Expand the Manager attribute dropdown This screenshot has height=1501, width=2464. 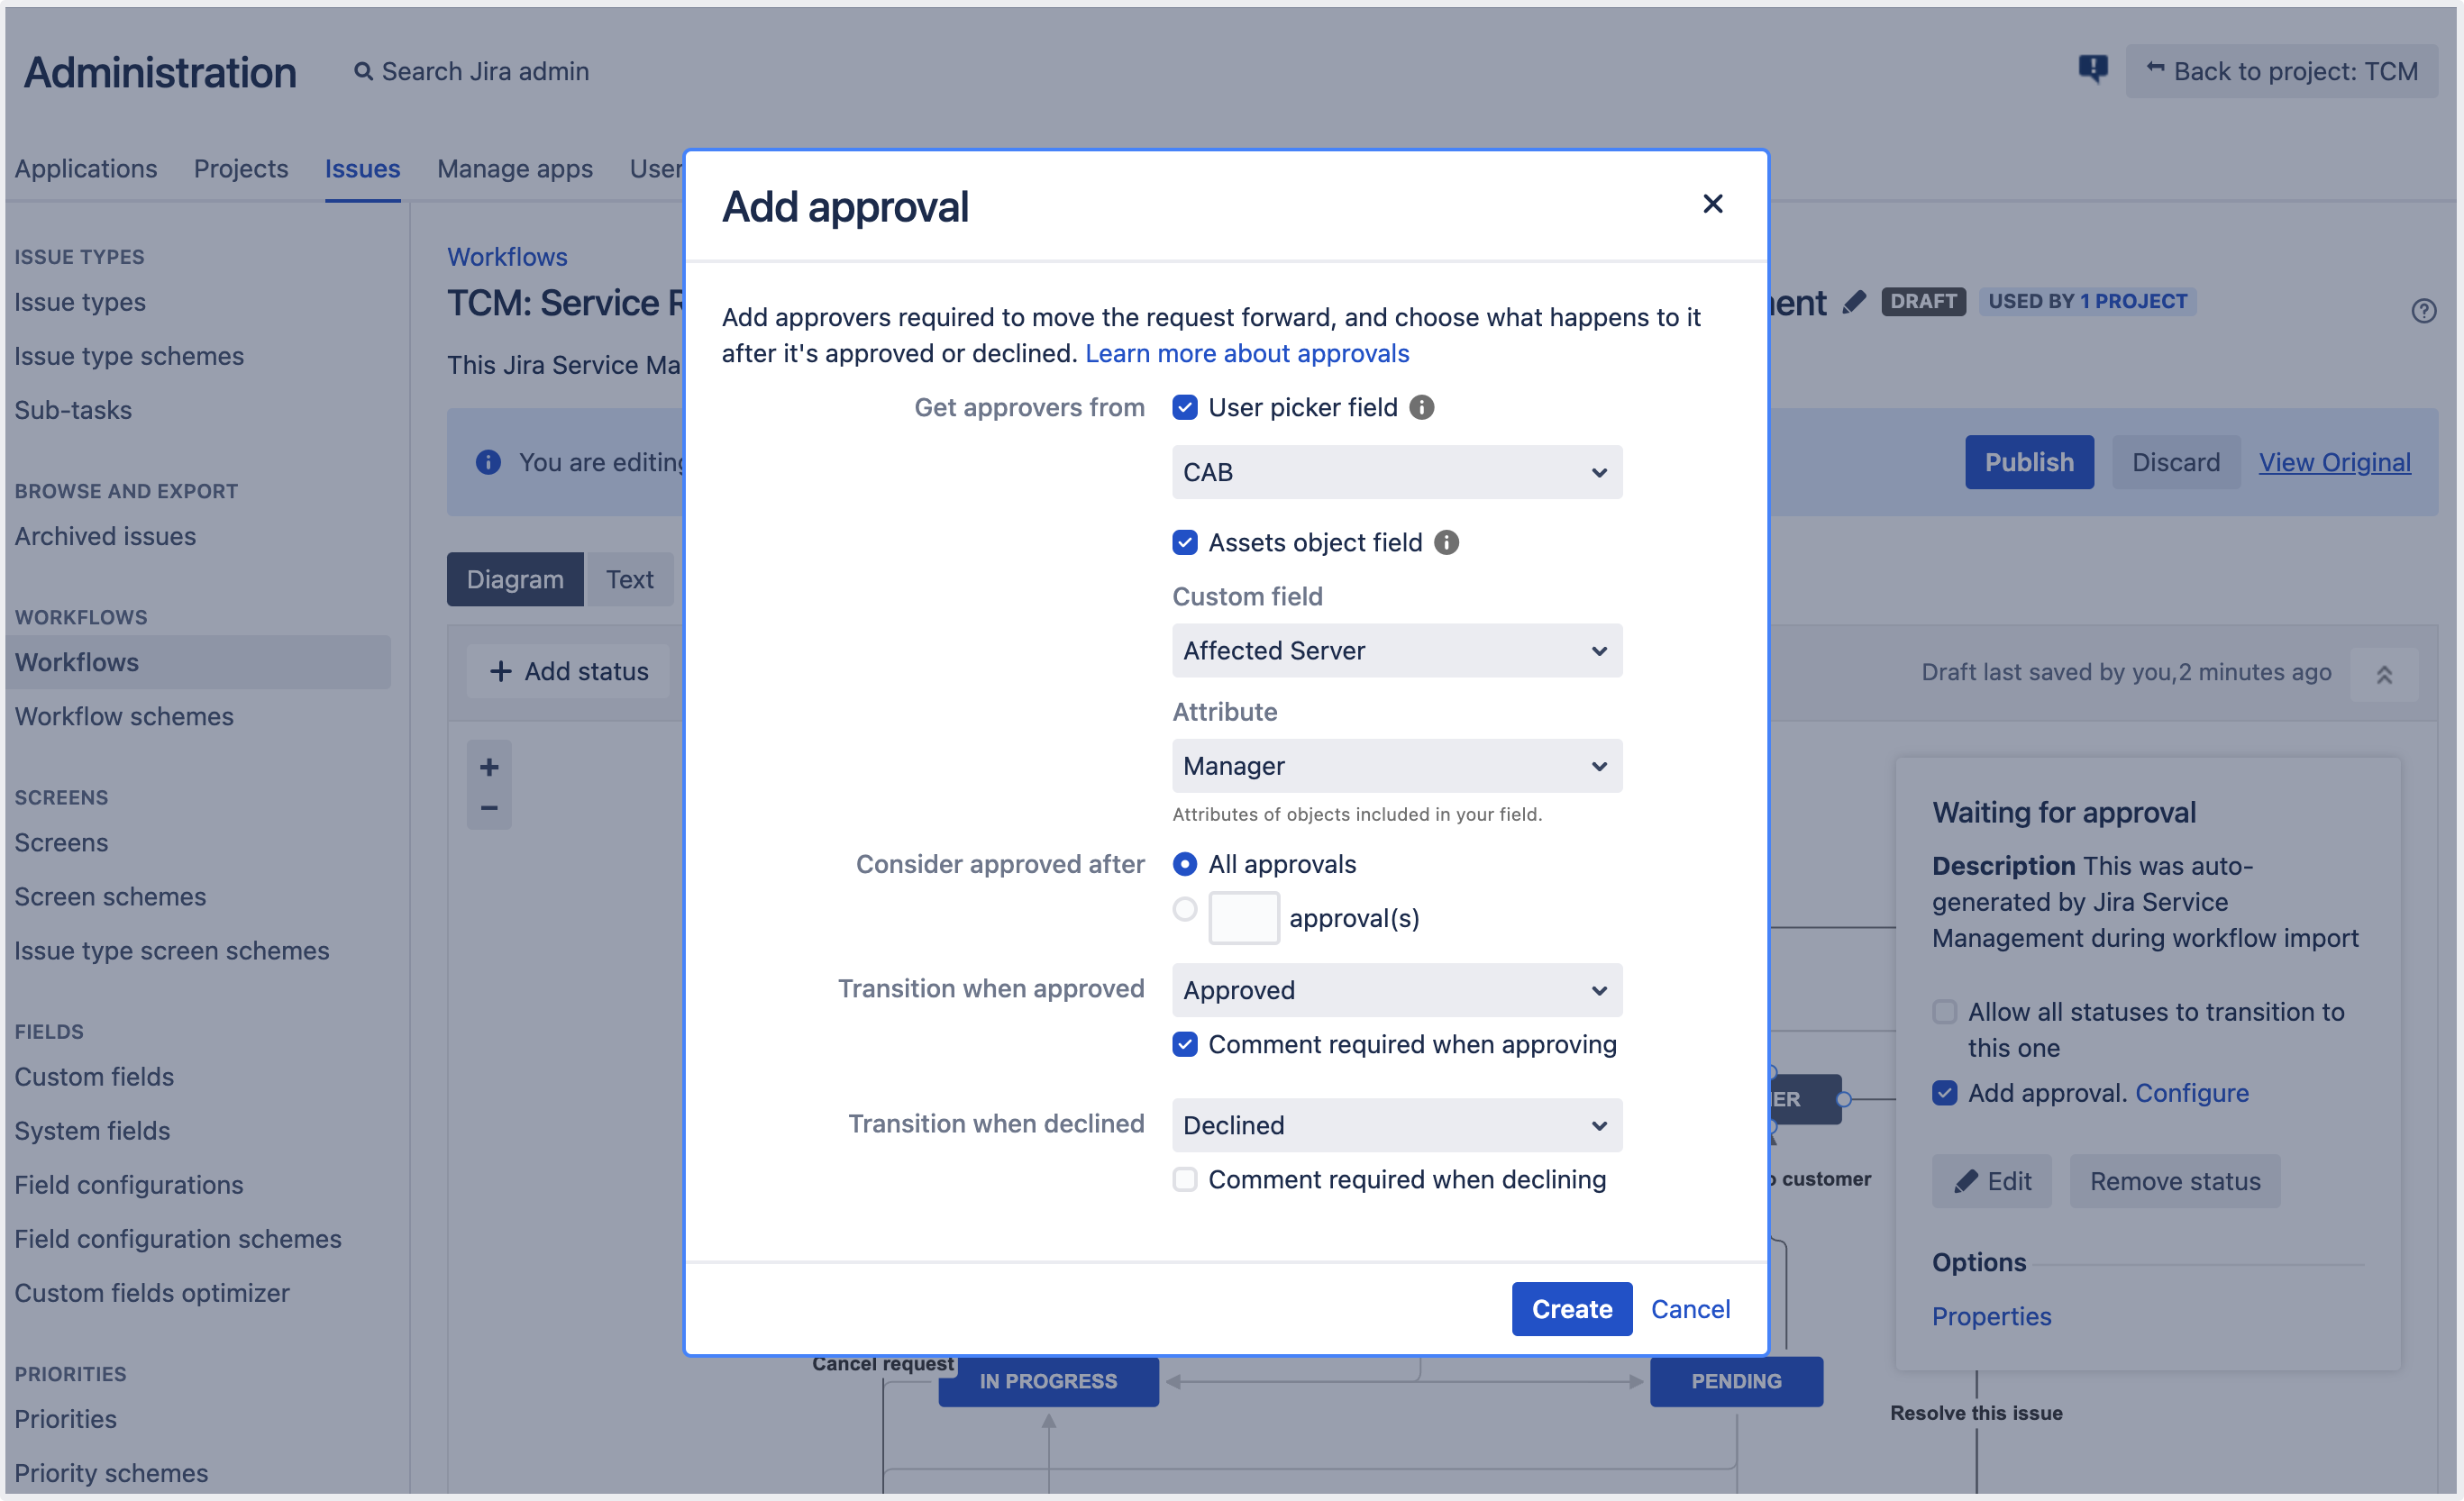click(x=1396, y=766)
